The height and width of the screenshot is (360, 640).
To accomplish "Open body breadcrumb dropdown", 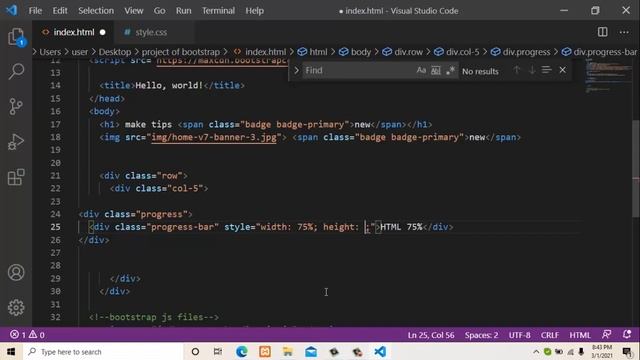I will 360,52.
